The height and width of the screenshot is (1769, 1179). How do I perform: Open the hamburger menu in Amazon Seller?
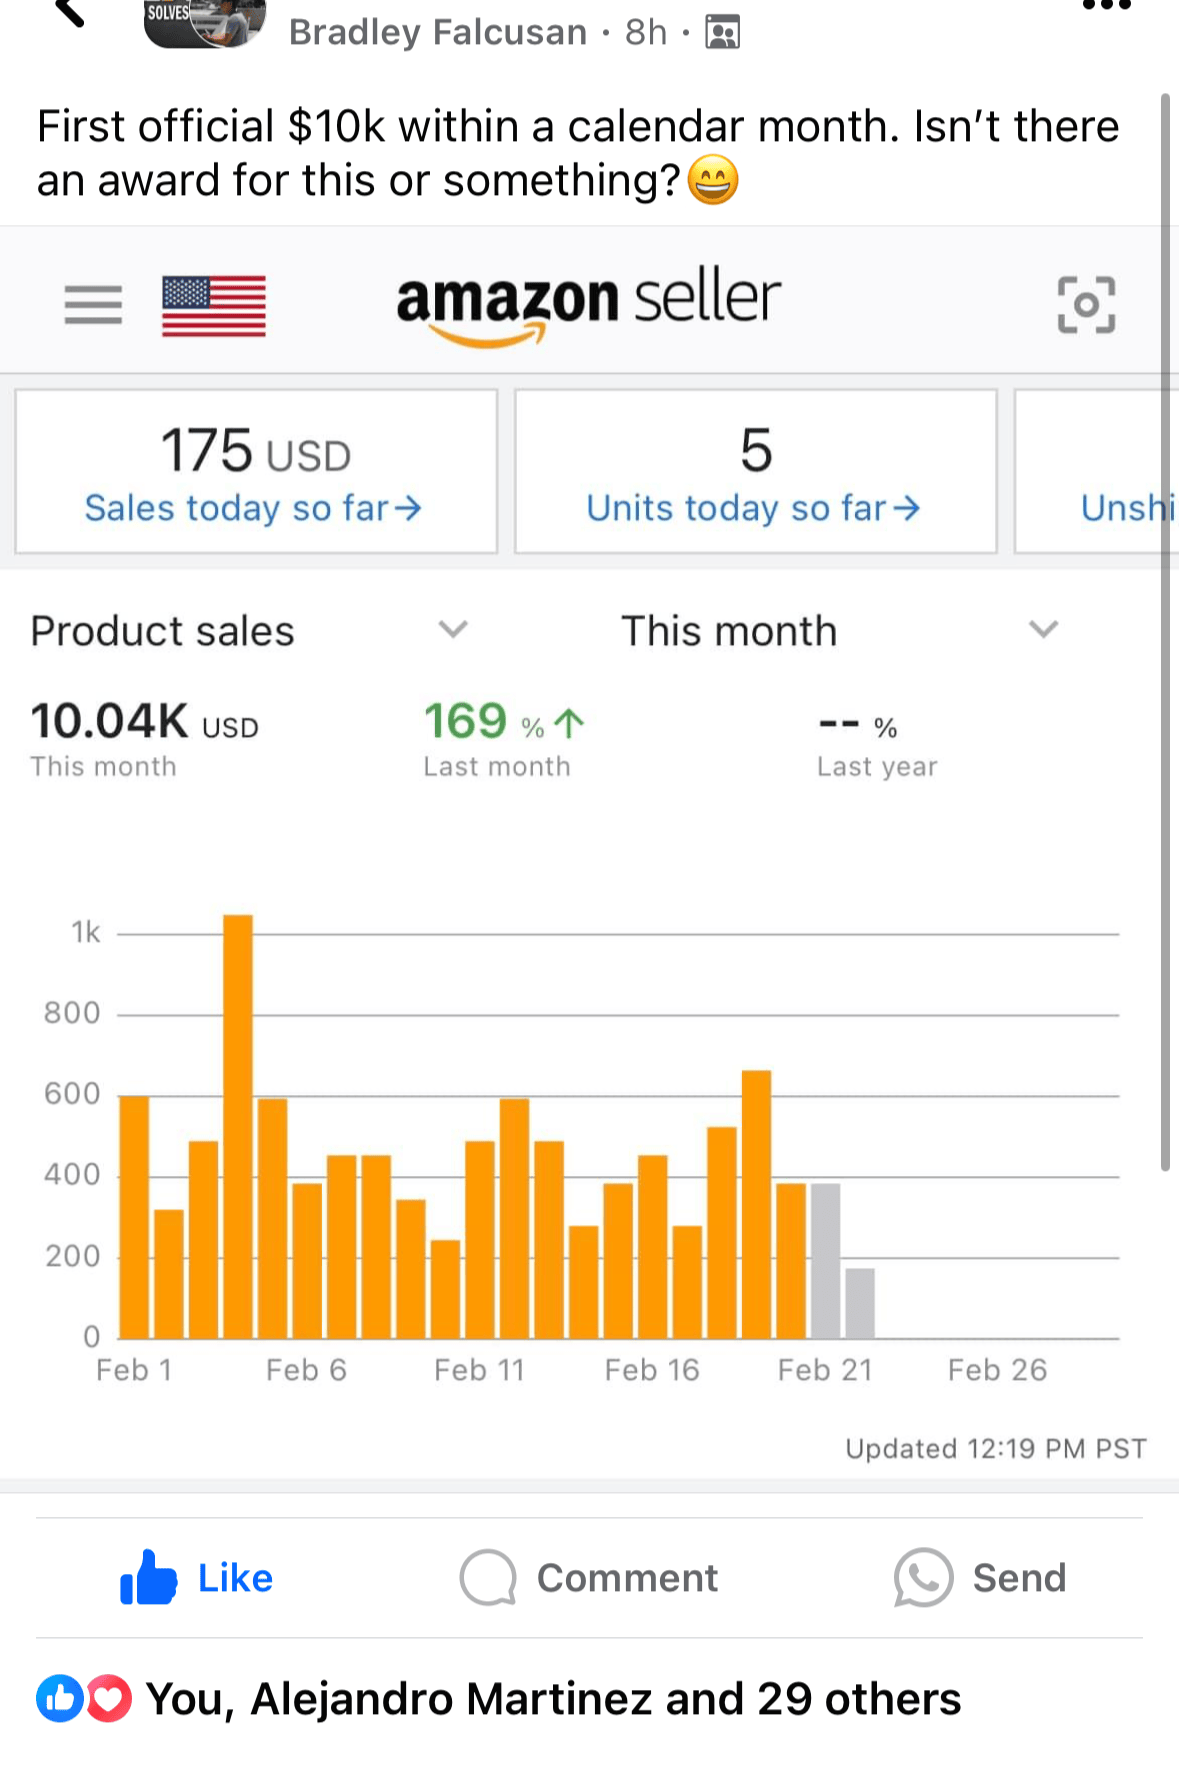pos(93,304)
